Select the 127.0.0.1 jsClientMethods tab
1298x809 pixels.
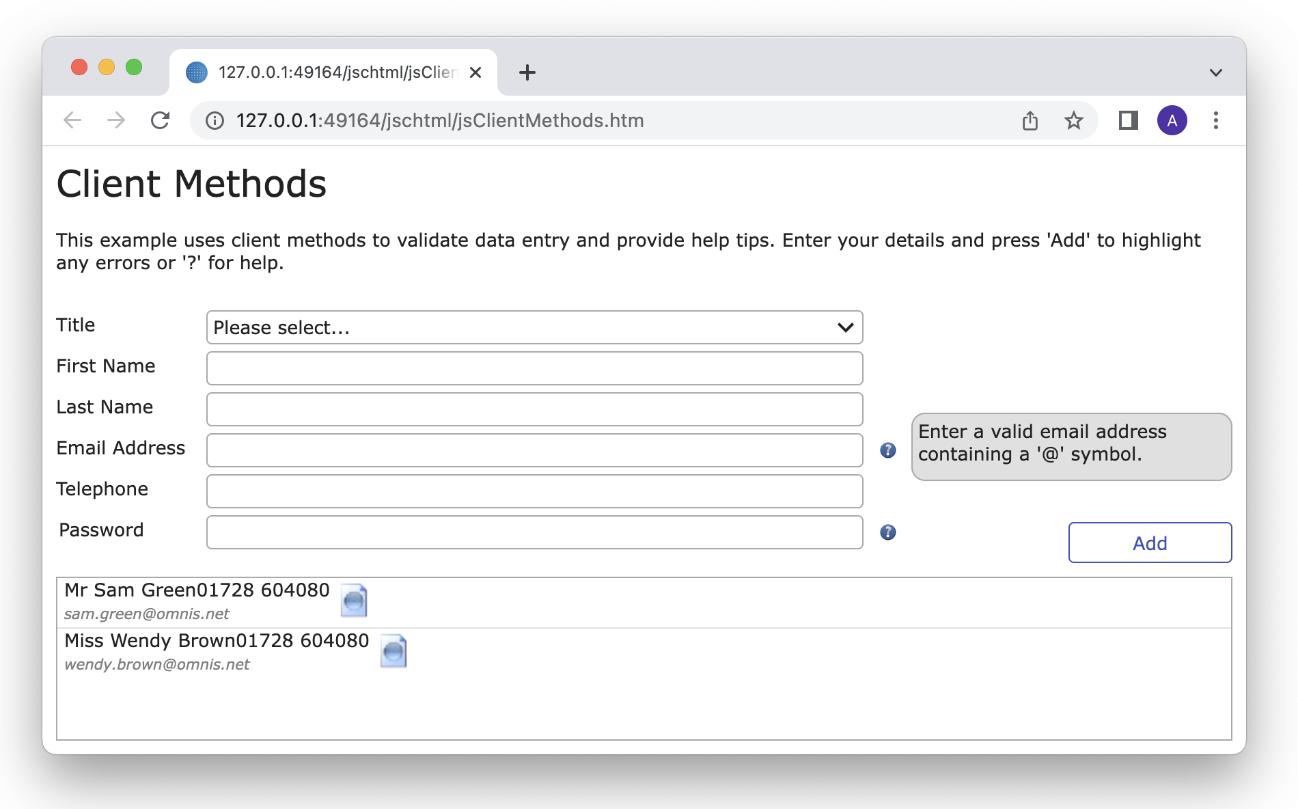pyautogui.click(x=333, y=72)
